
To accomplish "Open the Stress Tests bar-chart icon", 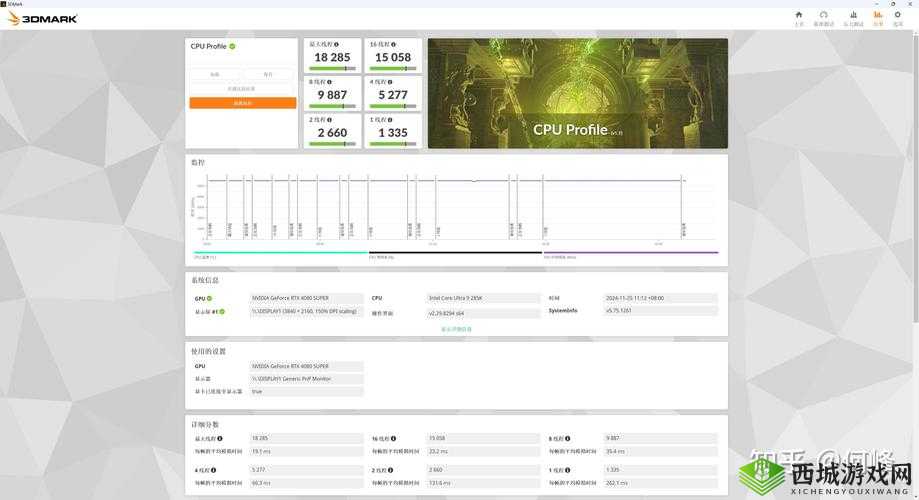I will click(x=852, y=17).
